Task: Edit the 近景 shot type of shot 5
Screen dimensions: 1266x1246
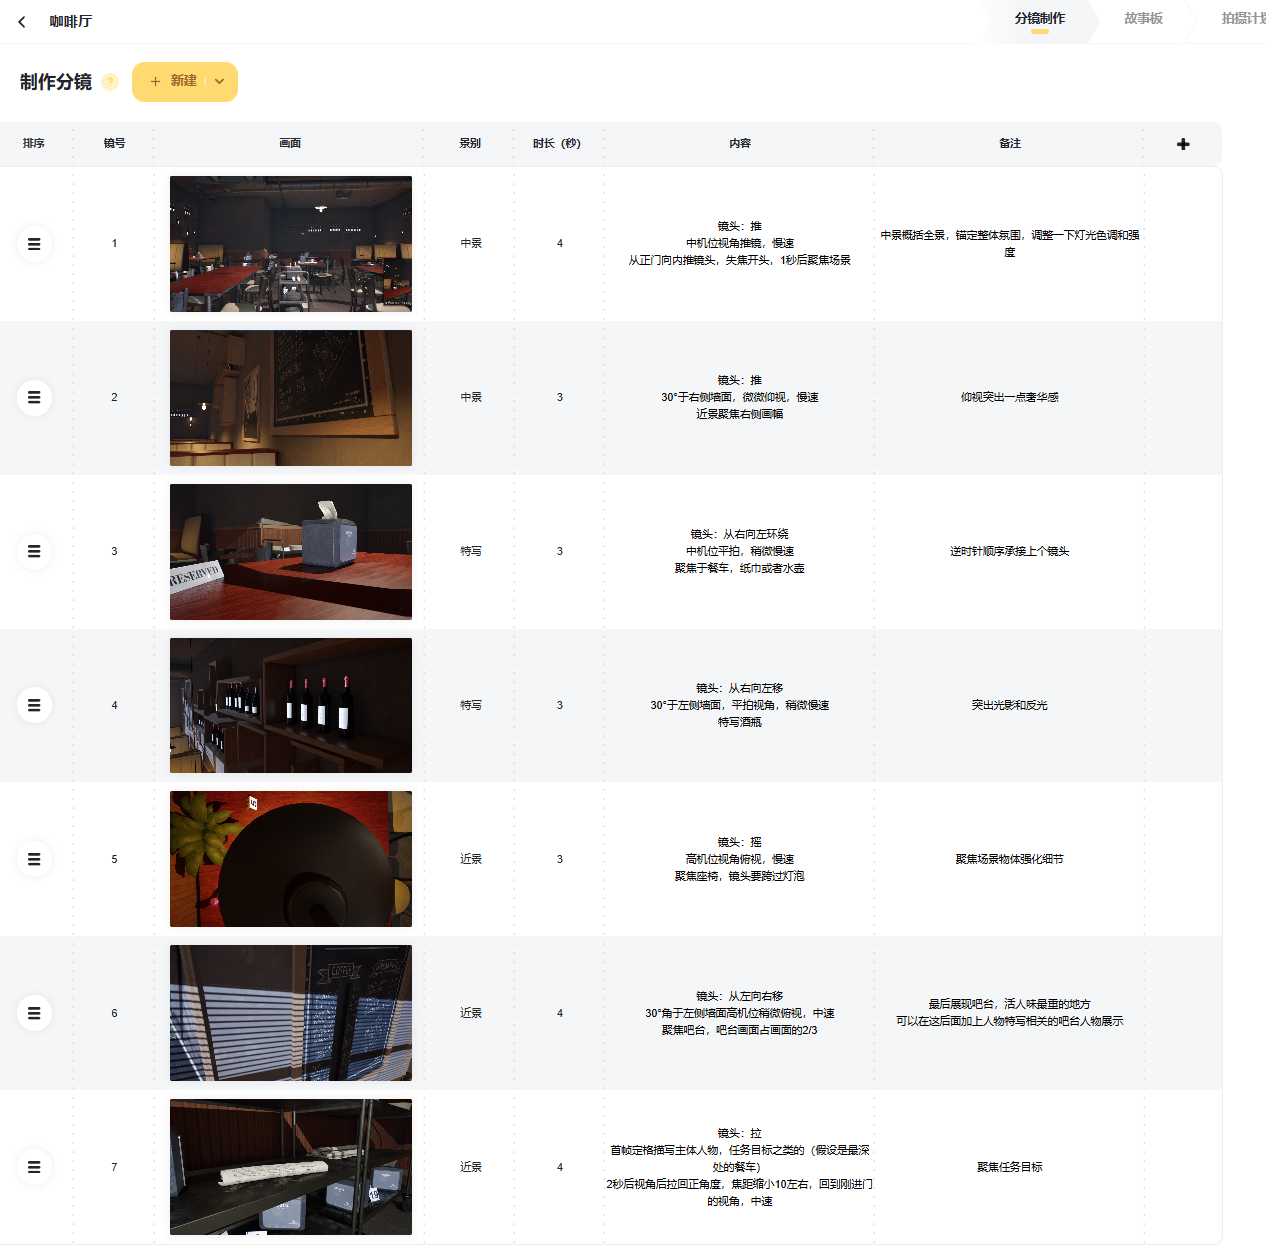Action: tap(471, 860)
